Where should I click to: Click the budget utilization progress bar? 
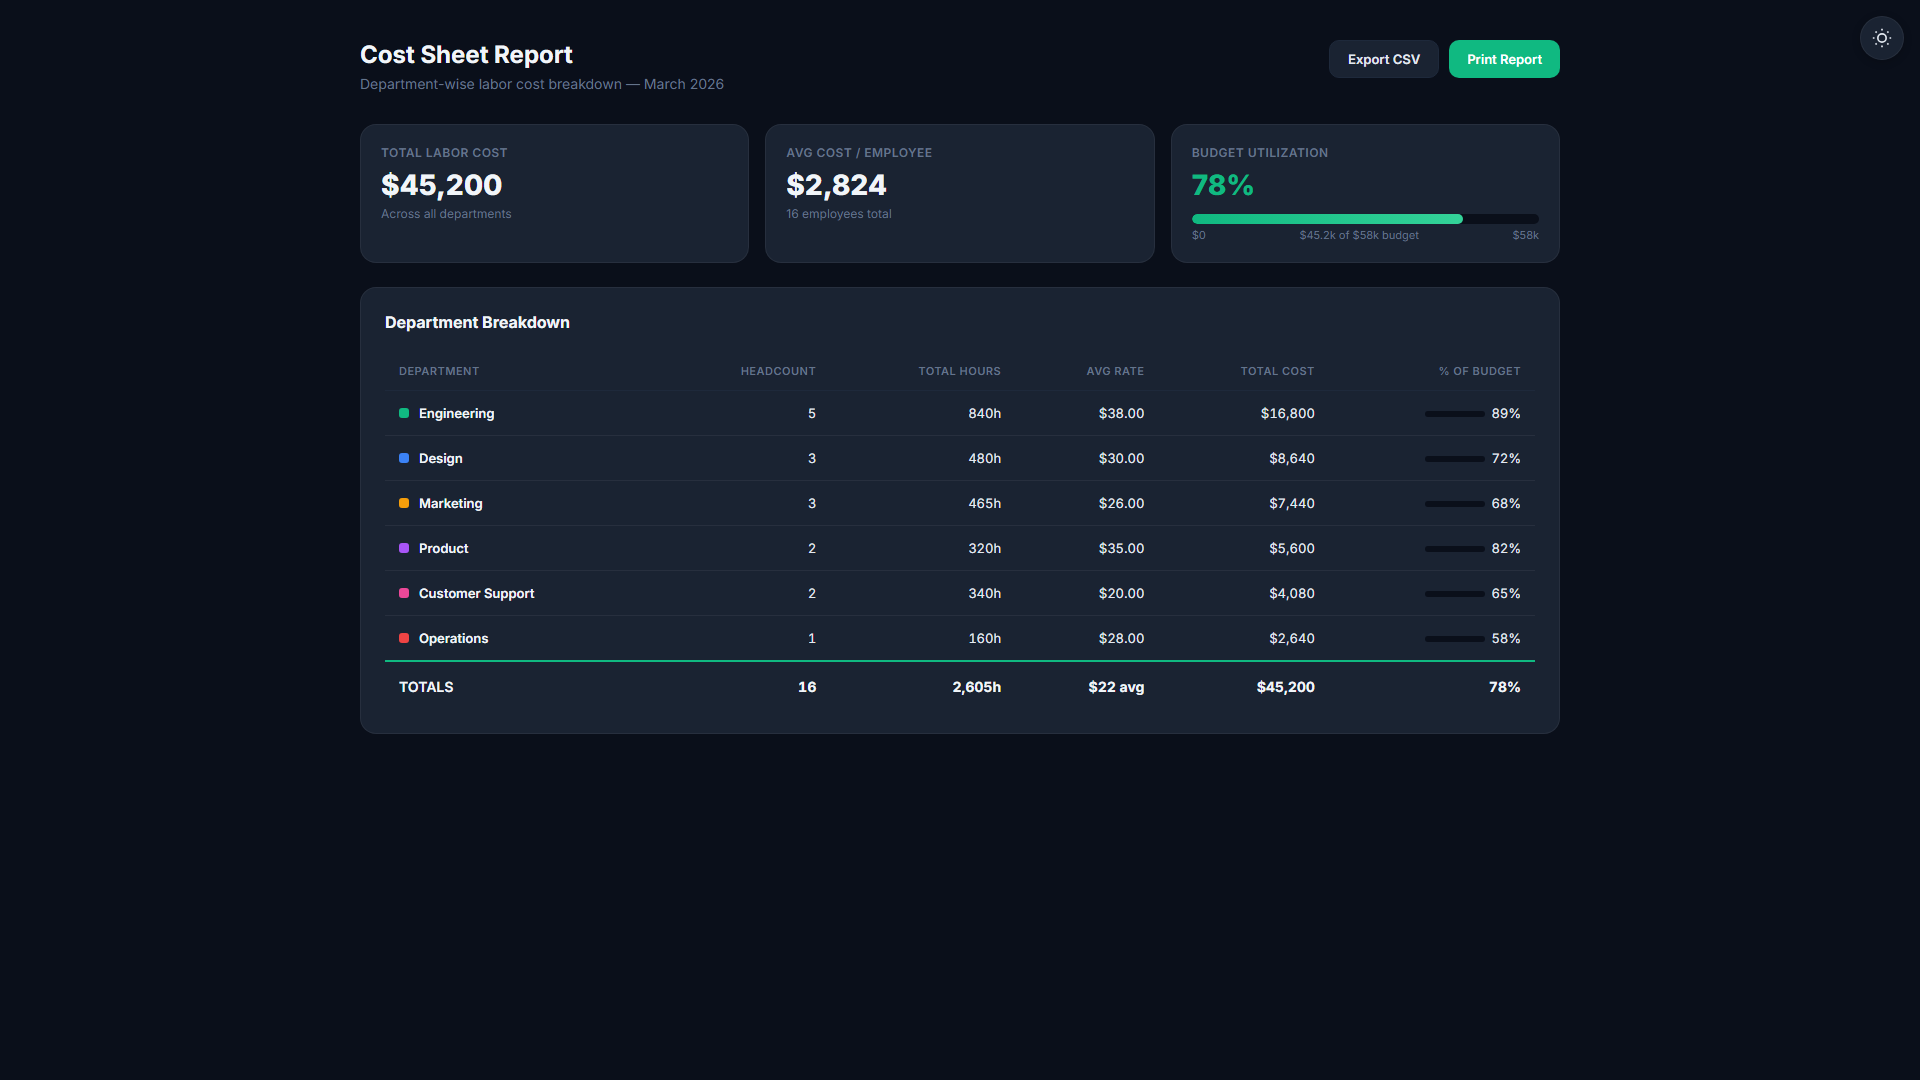(1365, 218)
